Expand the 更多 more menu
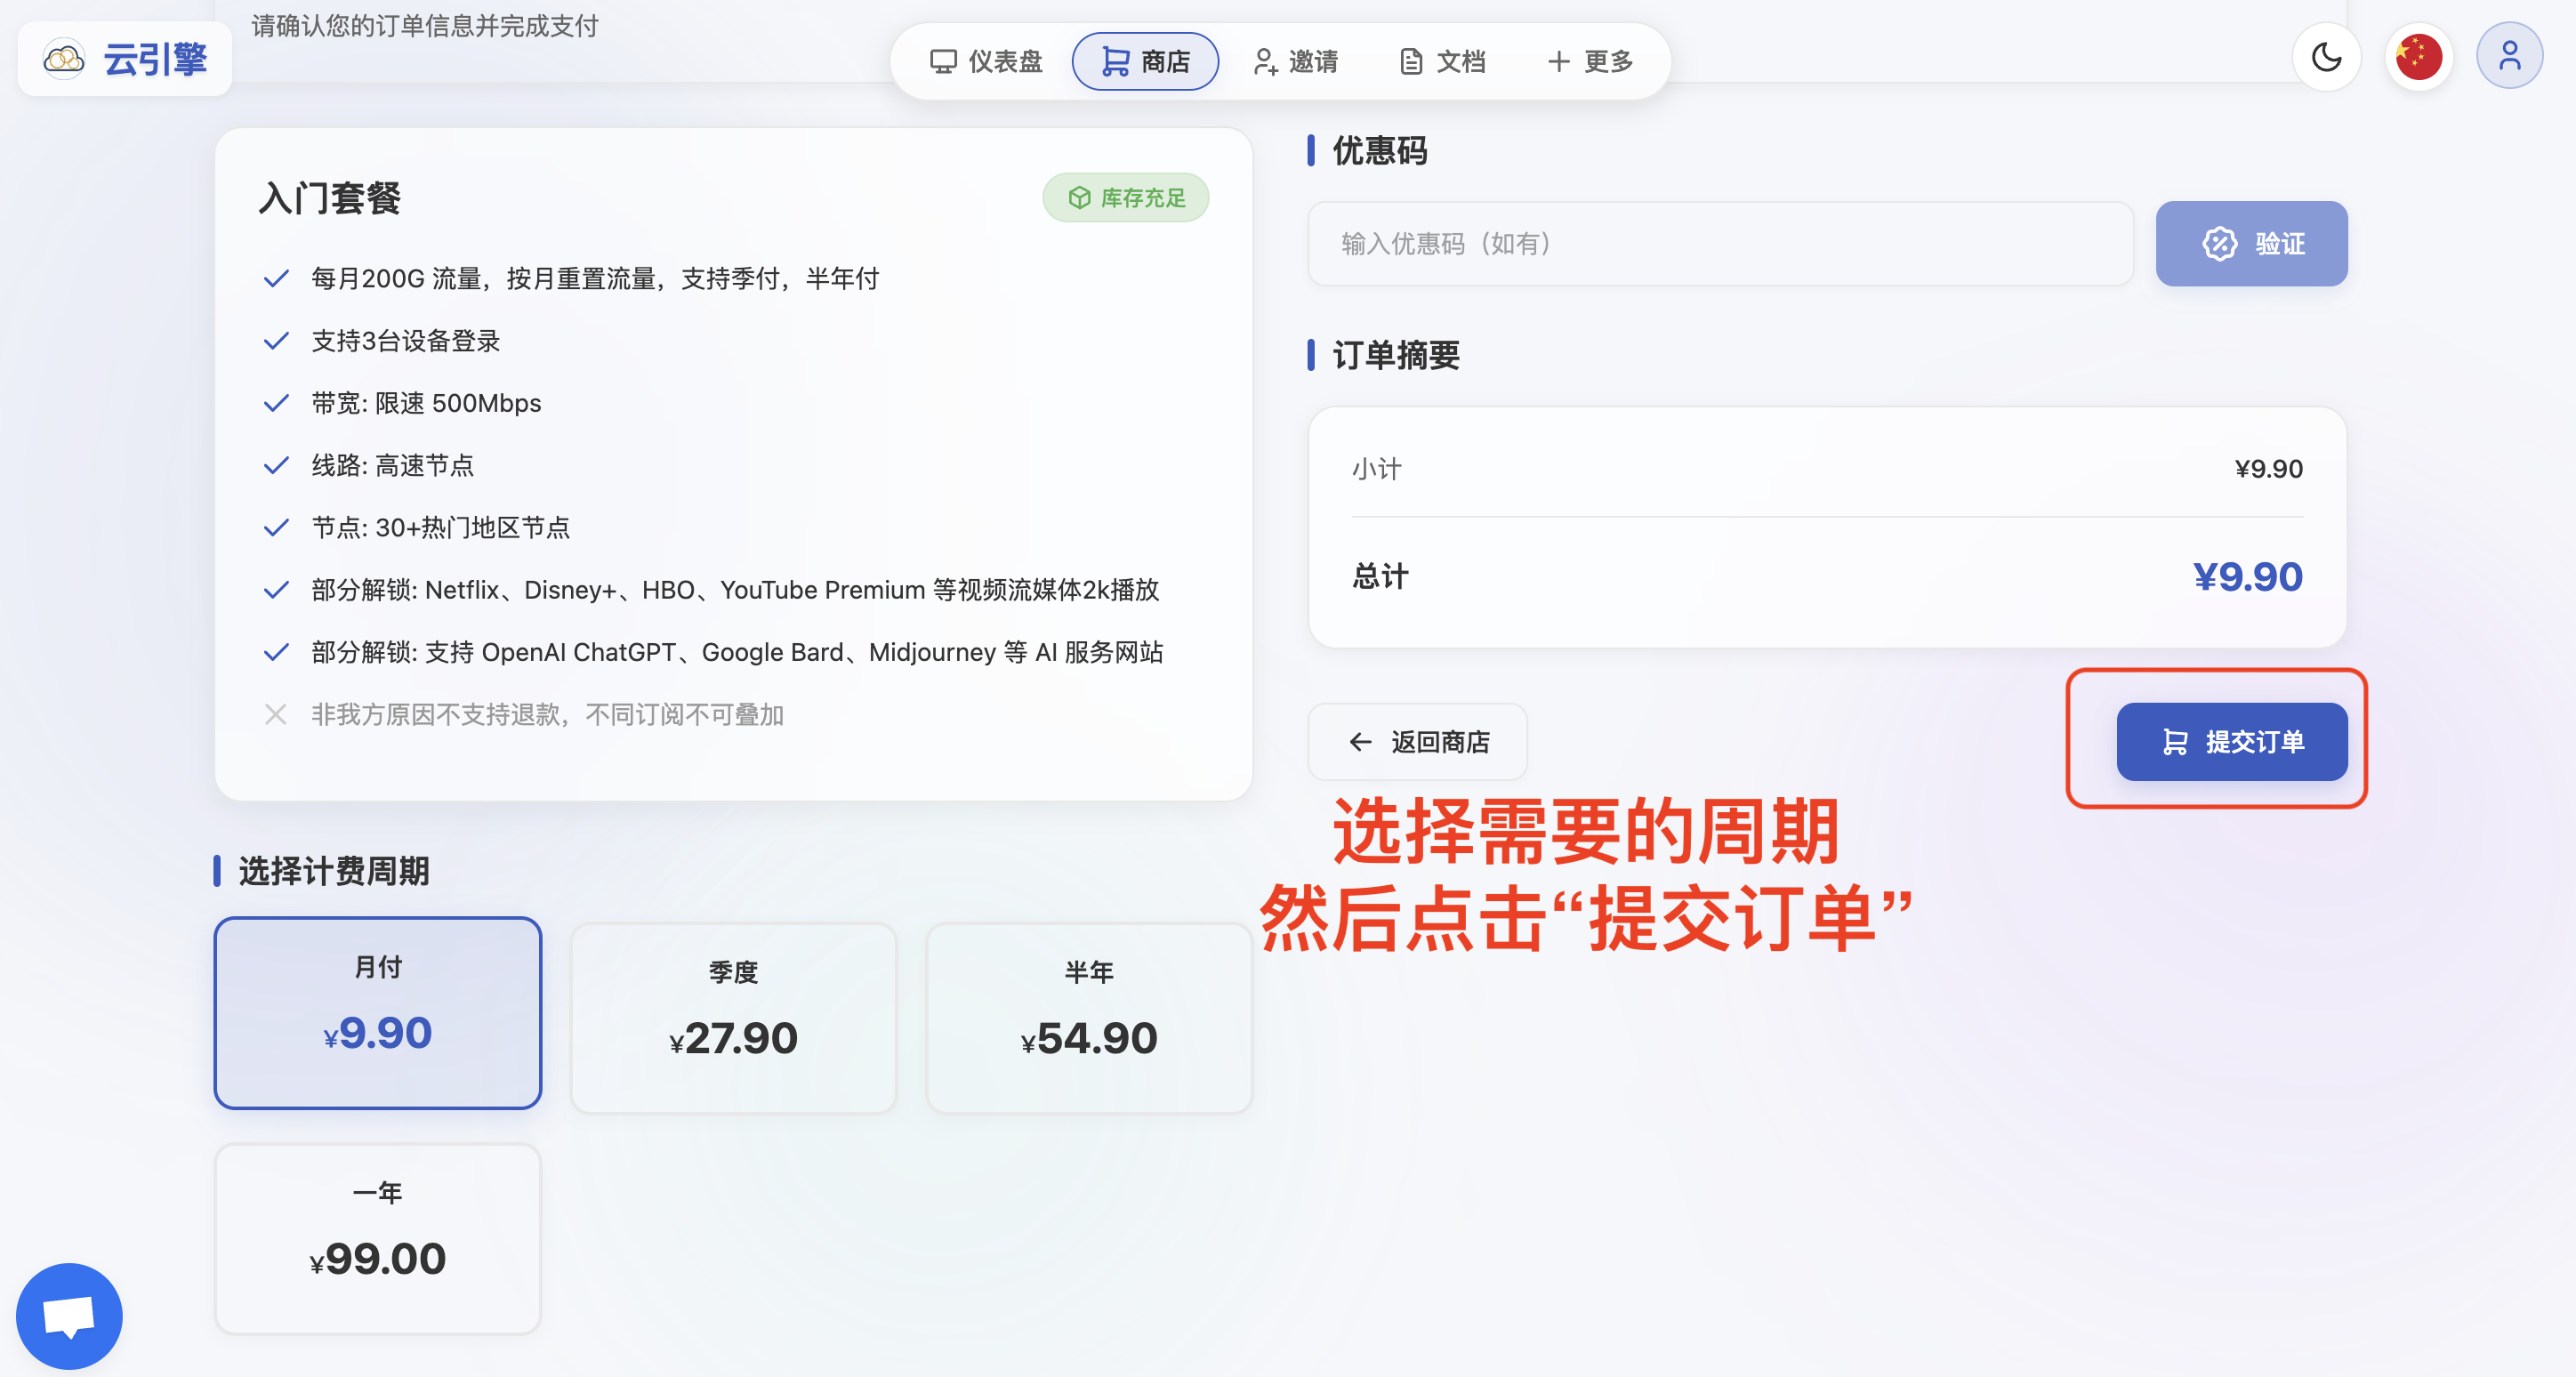 pos(1590,62)
